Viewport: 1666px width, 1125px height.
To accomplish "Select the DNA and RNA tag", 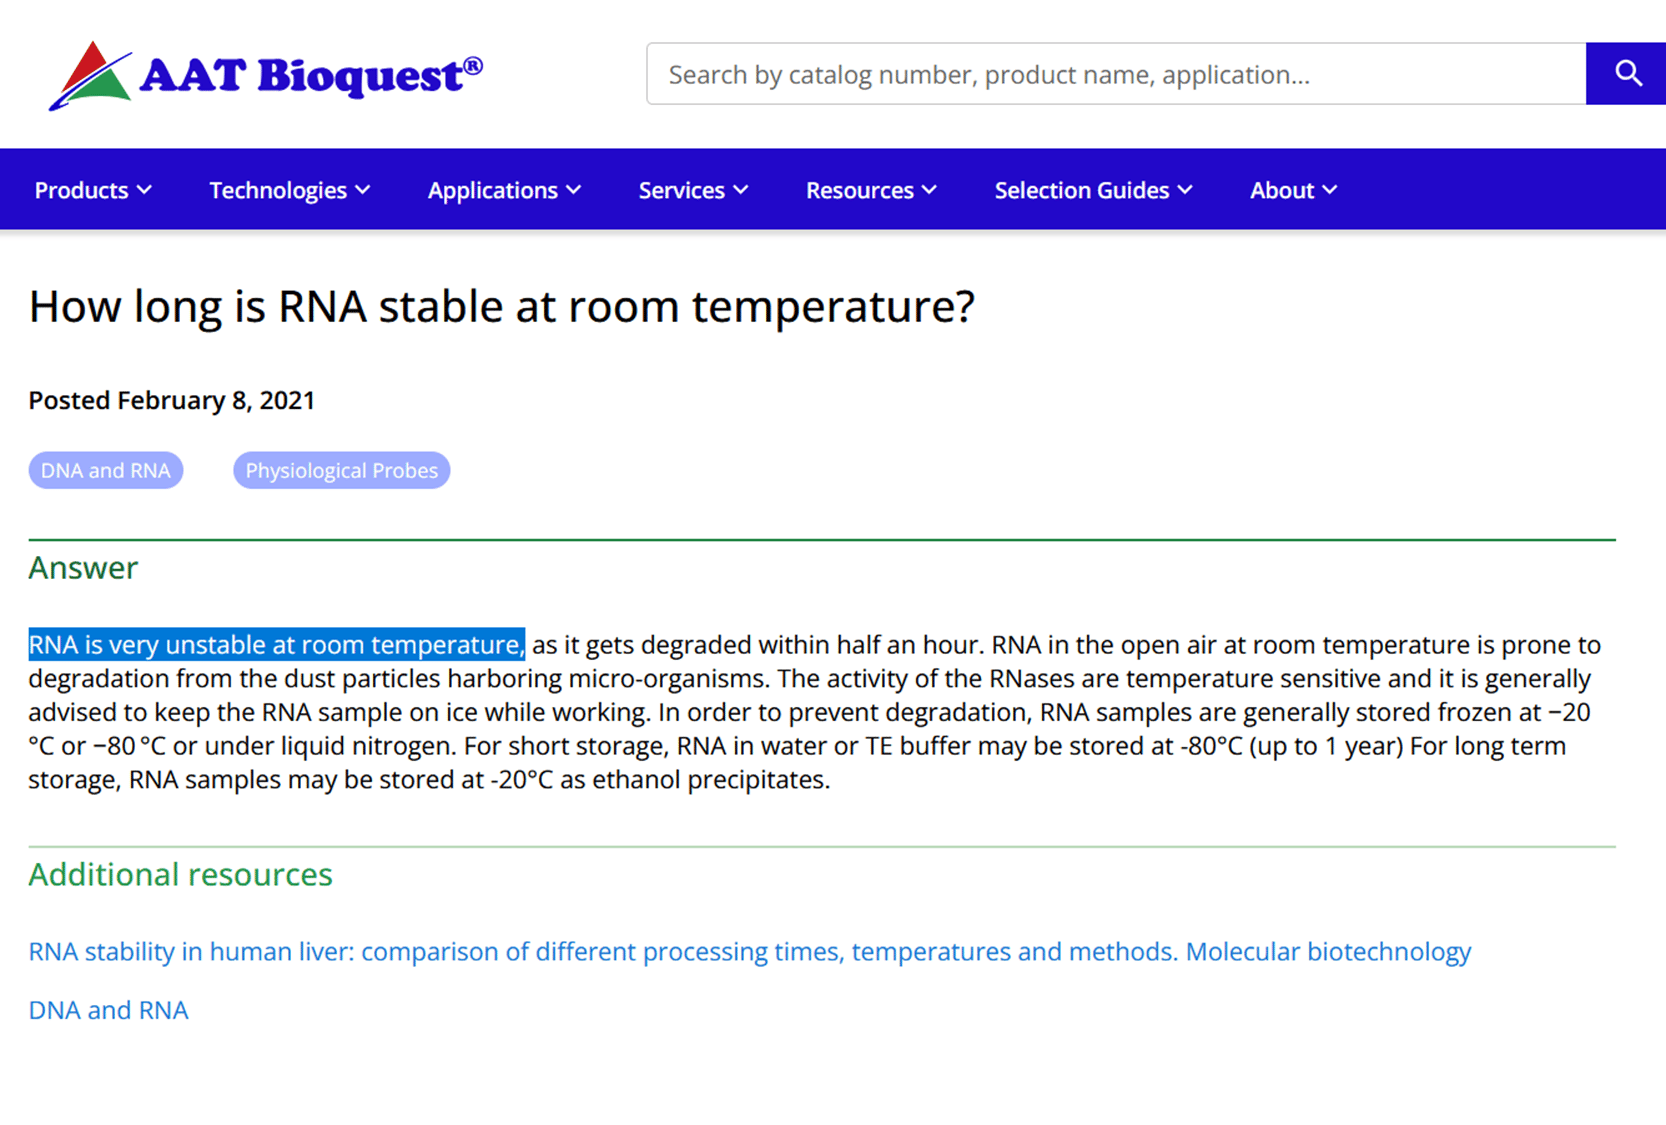I will tap(106, 470).
